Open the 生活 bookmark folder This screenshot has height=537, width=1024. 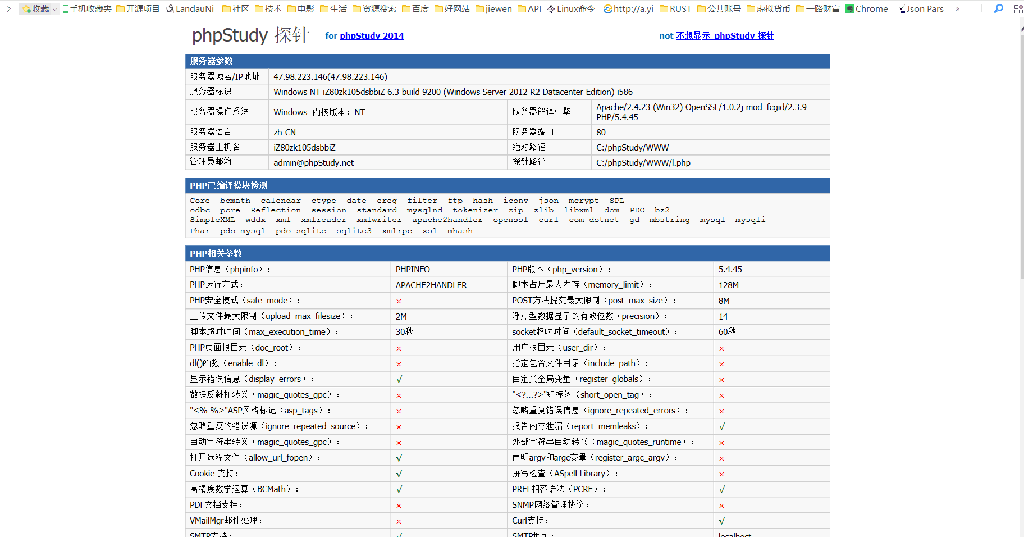coord(333,8)
